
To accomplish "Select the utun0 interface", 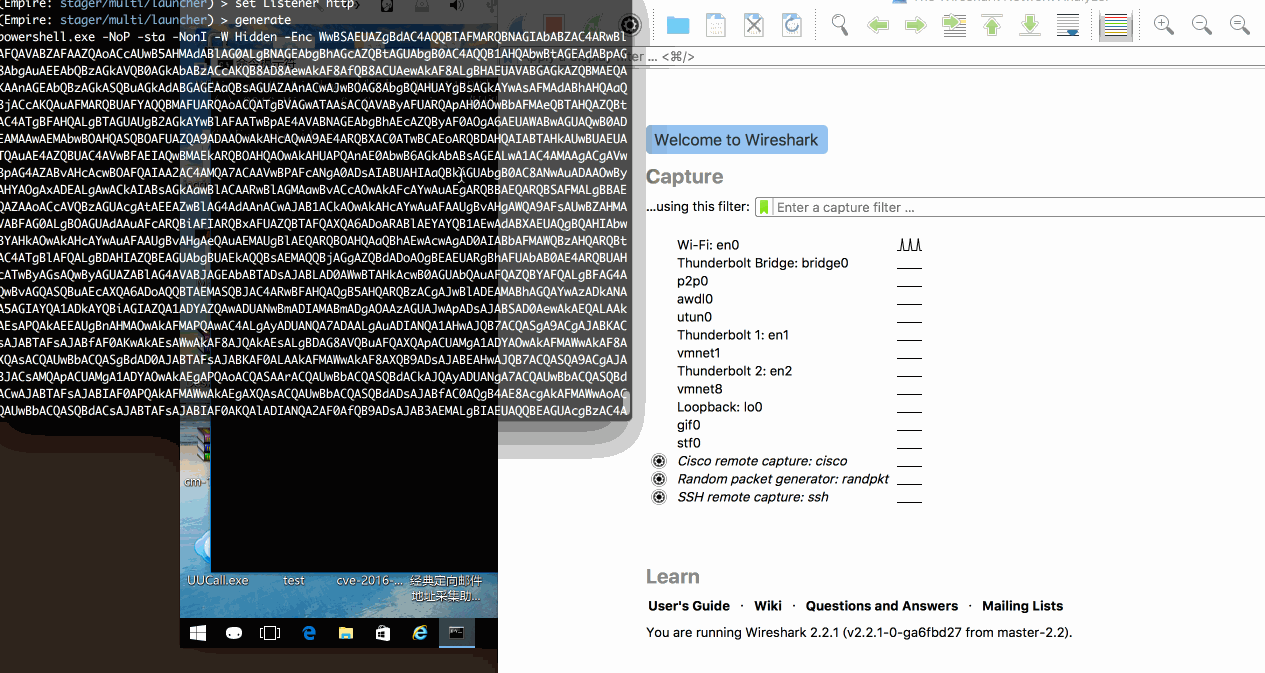I will pos(694,317).
